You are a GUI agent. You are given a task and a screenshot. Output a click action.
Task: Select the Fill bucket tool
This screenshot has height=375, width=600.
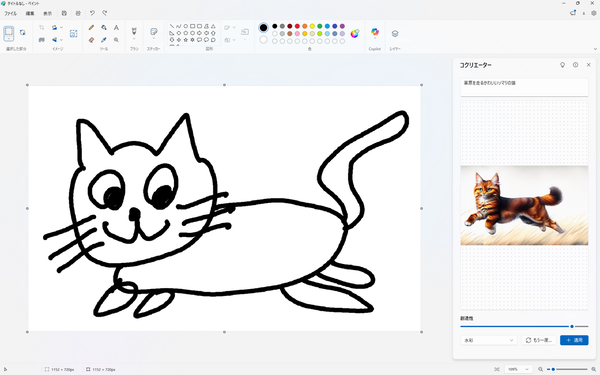(x=104, y=28)
